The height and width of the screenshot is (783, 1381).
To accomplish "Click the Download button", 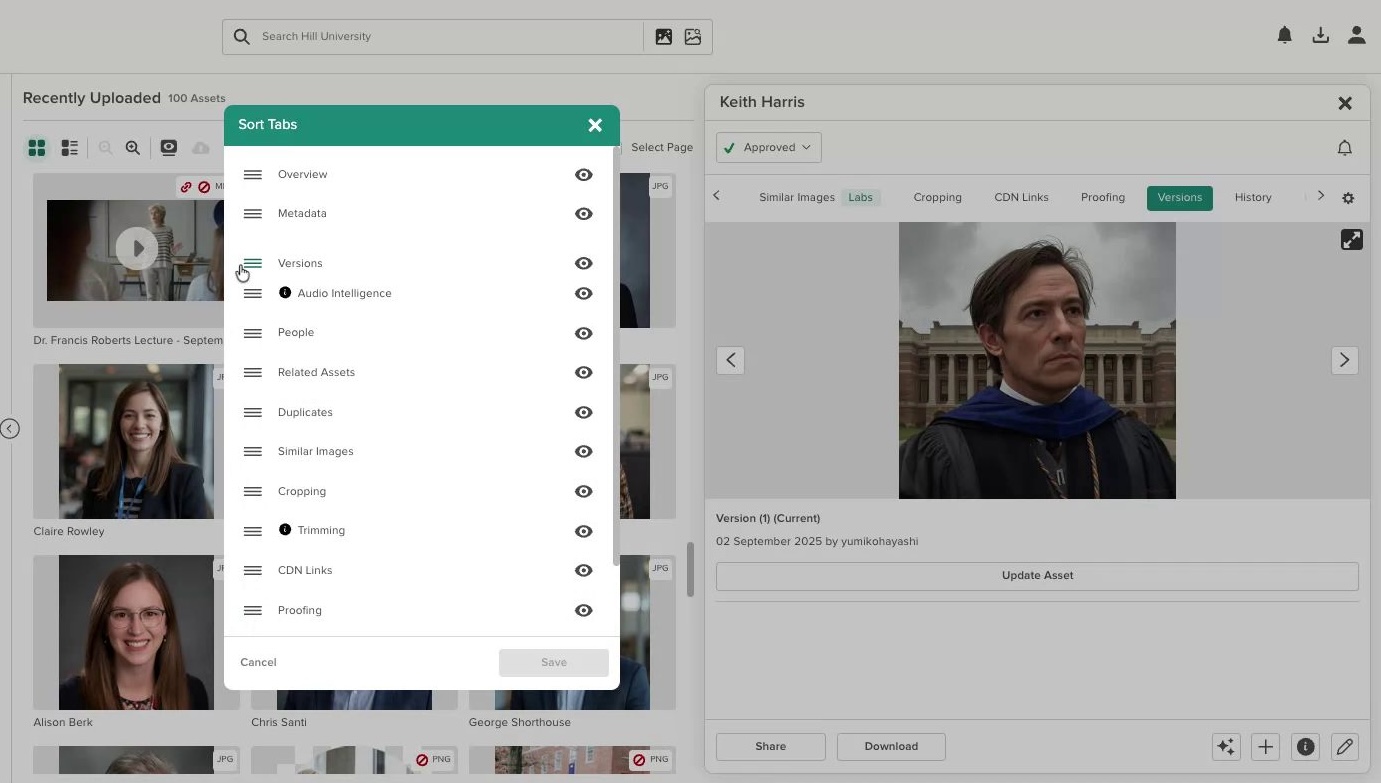I will (x=891, y=747).
